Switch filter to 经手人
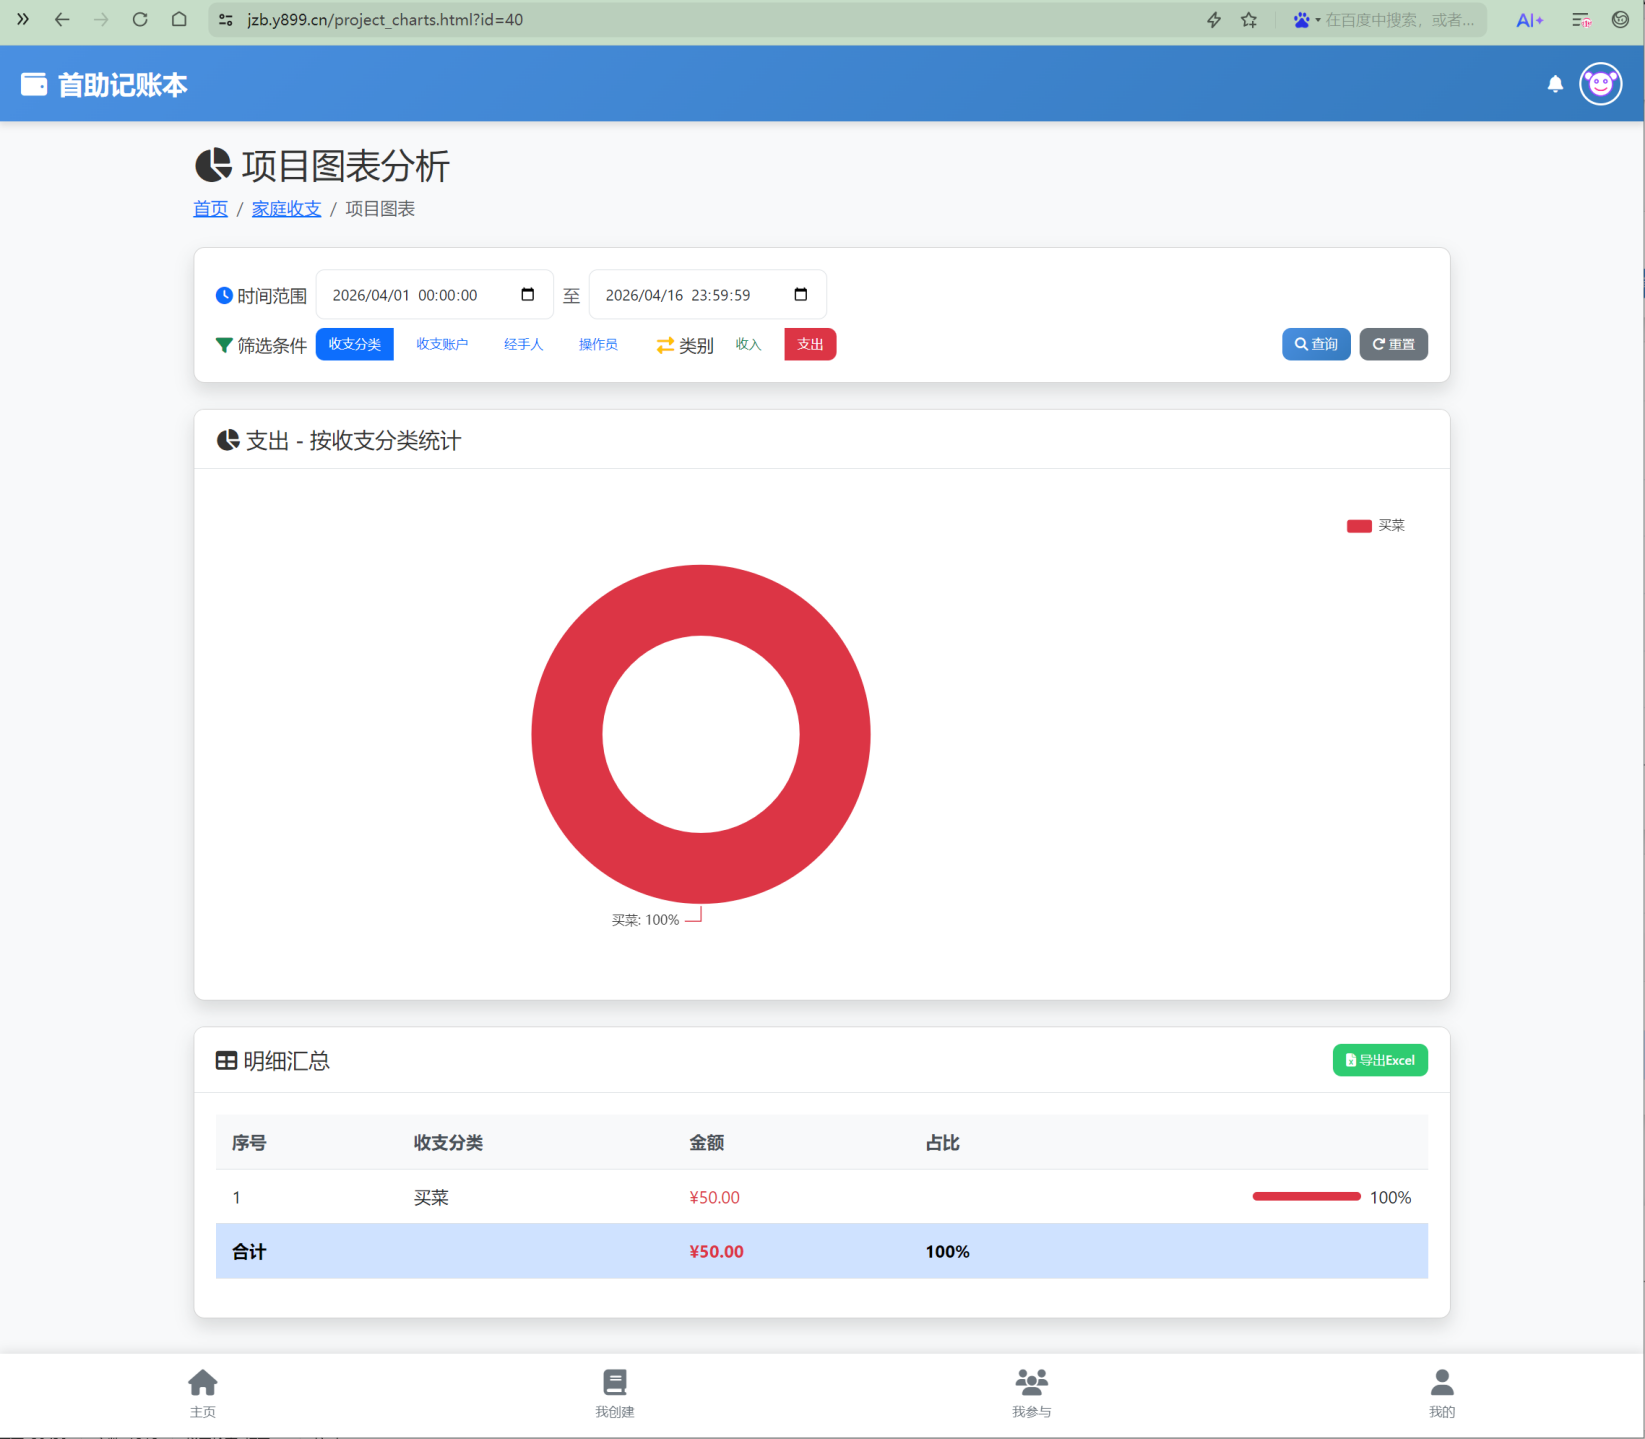 tap(523, 344)
